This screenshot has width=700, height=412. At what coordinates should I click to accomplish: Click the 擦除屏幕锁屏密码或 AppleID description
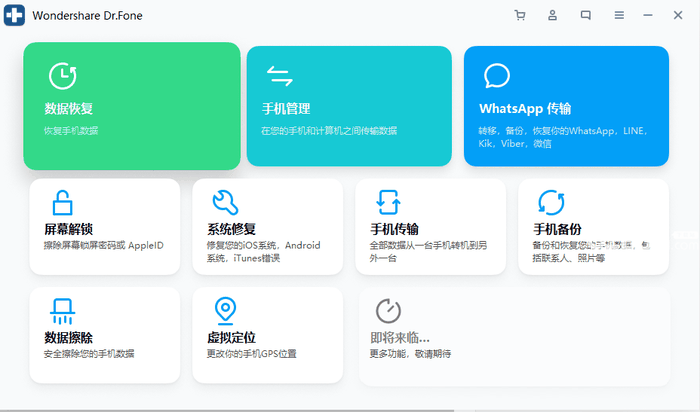click(104, 246)
